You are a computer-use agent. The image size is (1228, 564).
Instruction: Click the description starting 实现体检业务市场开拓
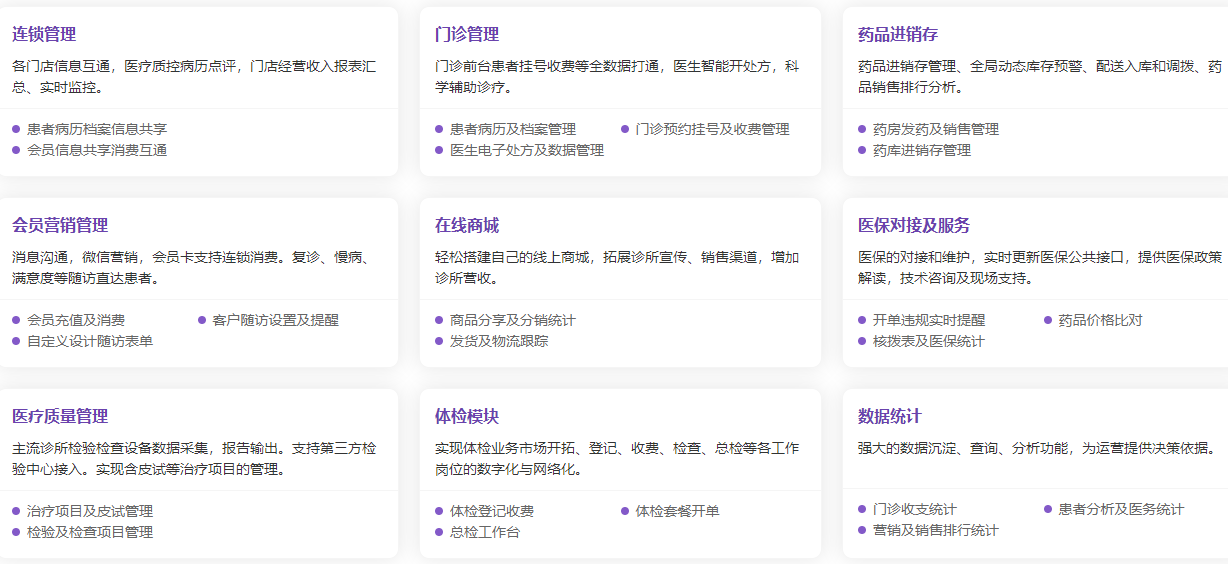pyautogui.click(x=617, y=459)
